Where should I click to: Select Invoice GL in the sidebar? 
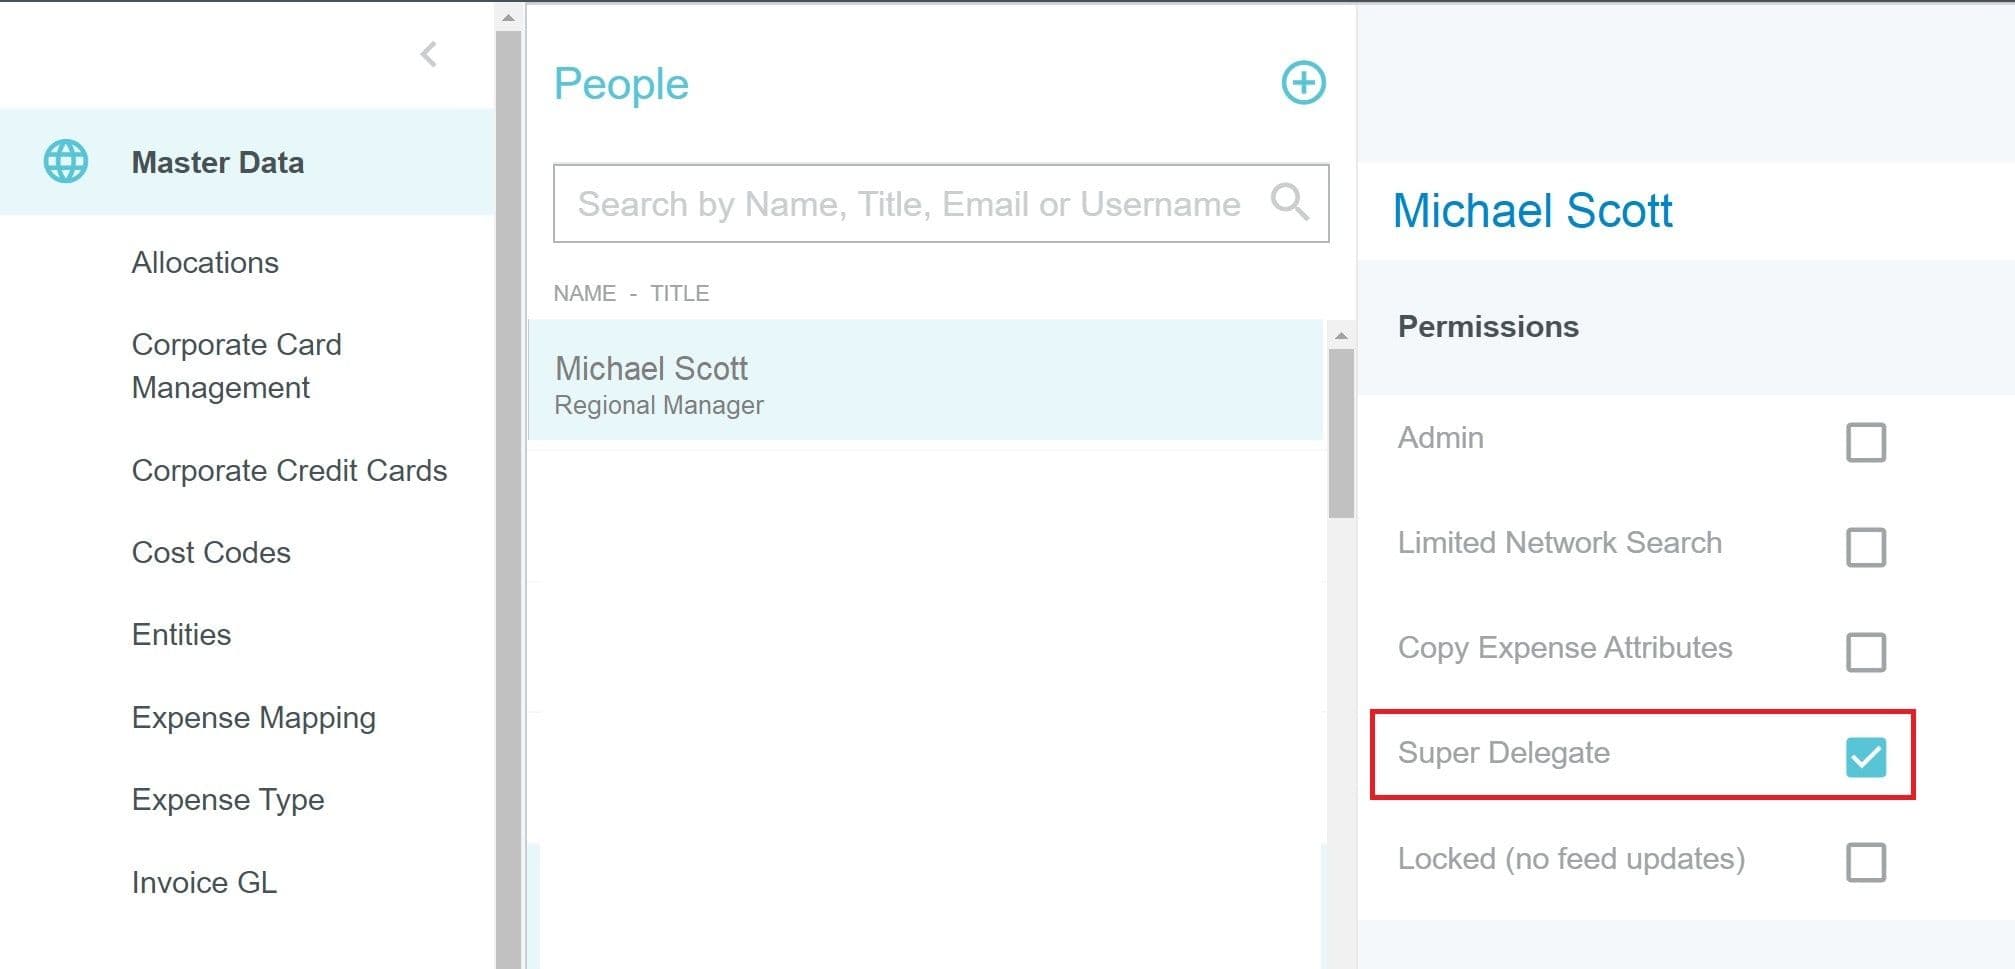point(204,883)
